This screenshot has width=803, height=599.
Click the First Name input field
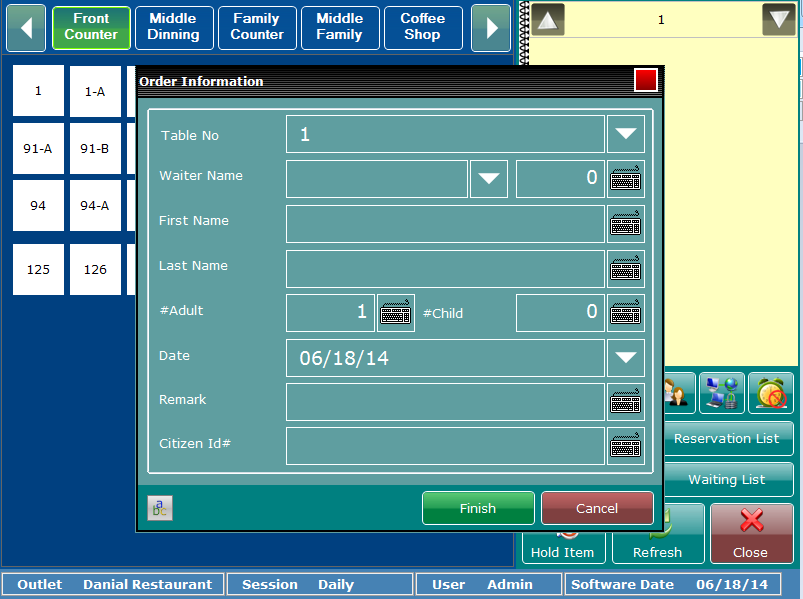click(445, 224)
